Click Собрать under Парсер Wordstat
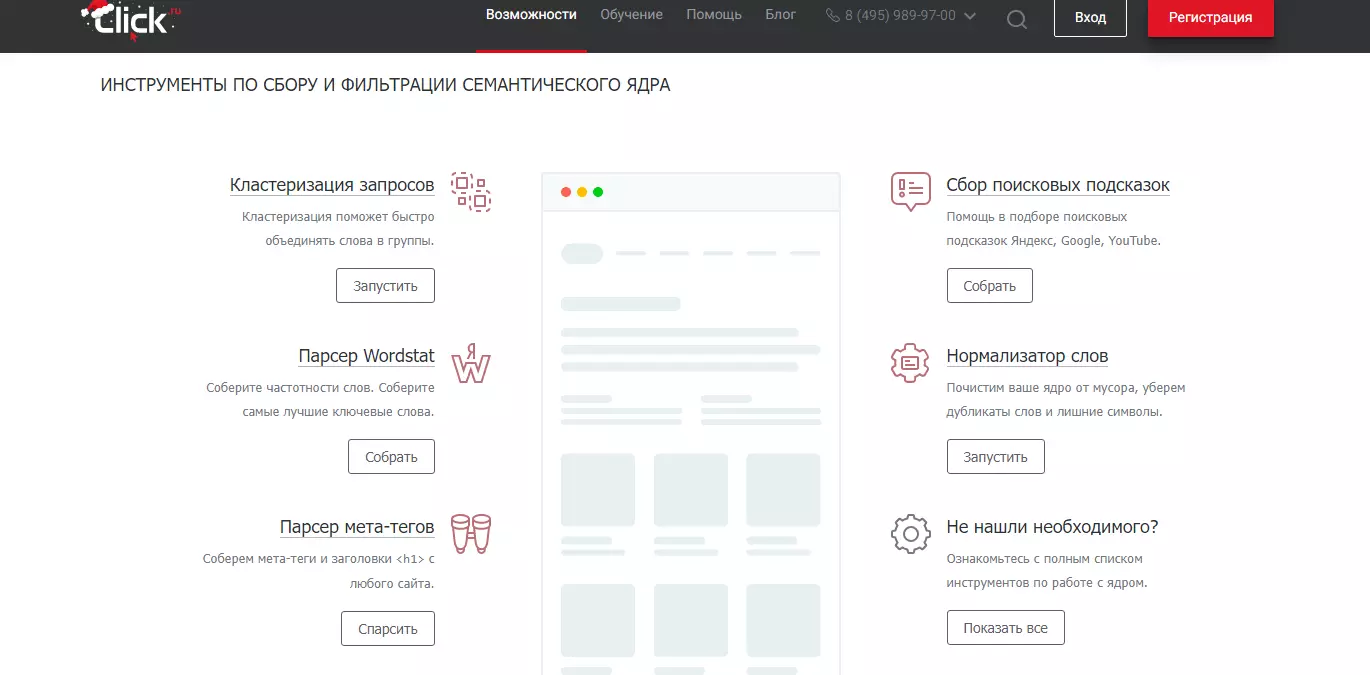The height and width of the screenshot is (675, 1370). [x=391, y=457]
